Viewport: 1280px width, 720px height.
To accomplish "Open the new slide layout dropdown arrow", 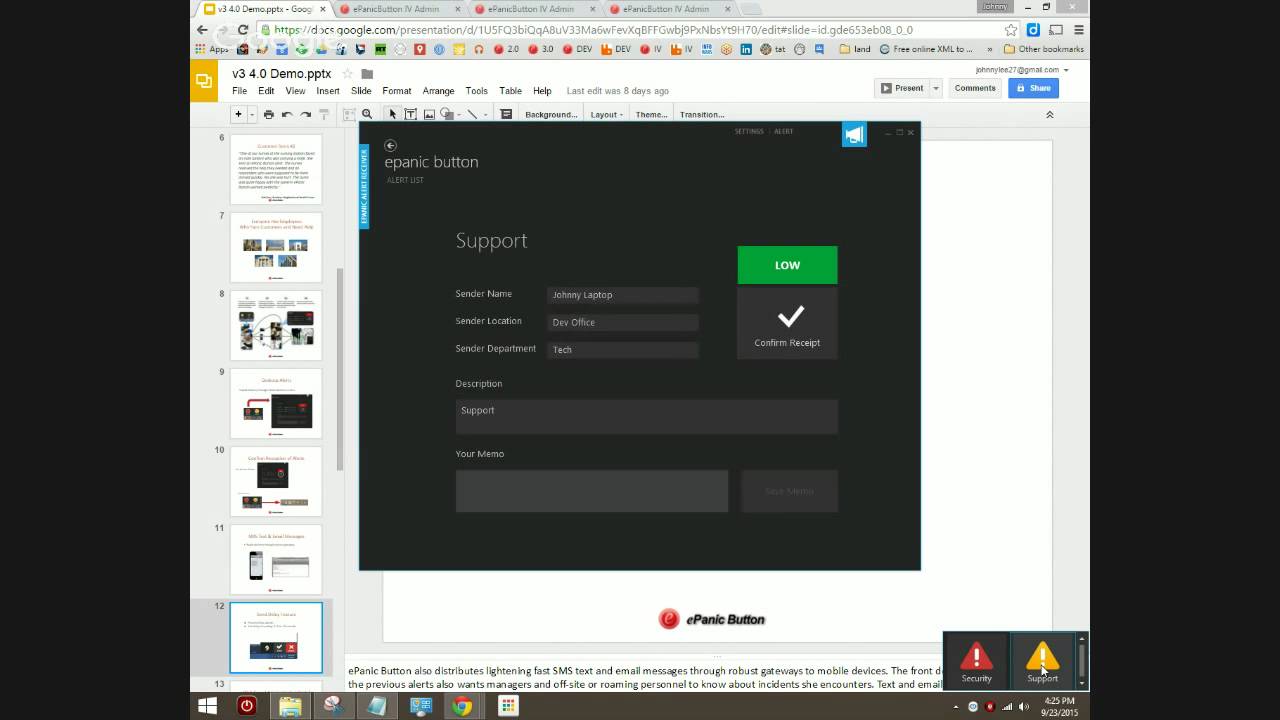I will pos(251,114).
